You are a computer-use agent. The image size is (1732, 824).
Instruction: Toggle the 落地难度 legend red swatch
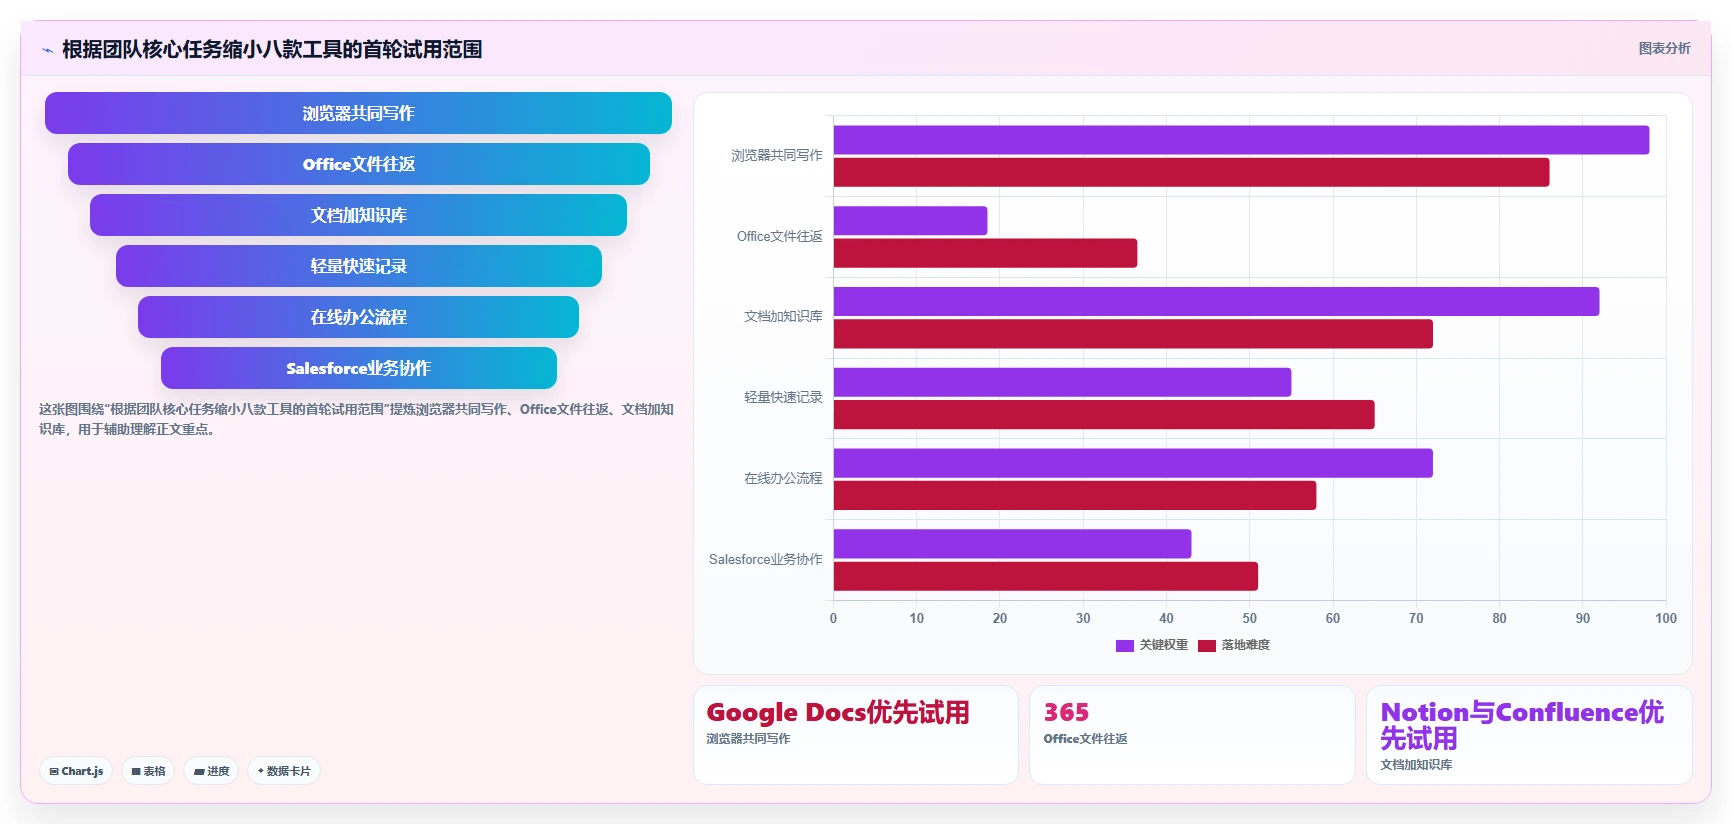click(1207, 646)
